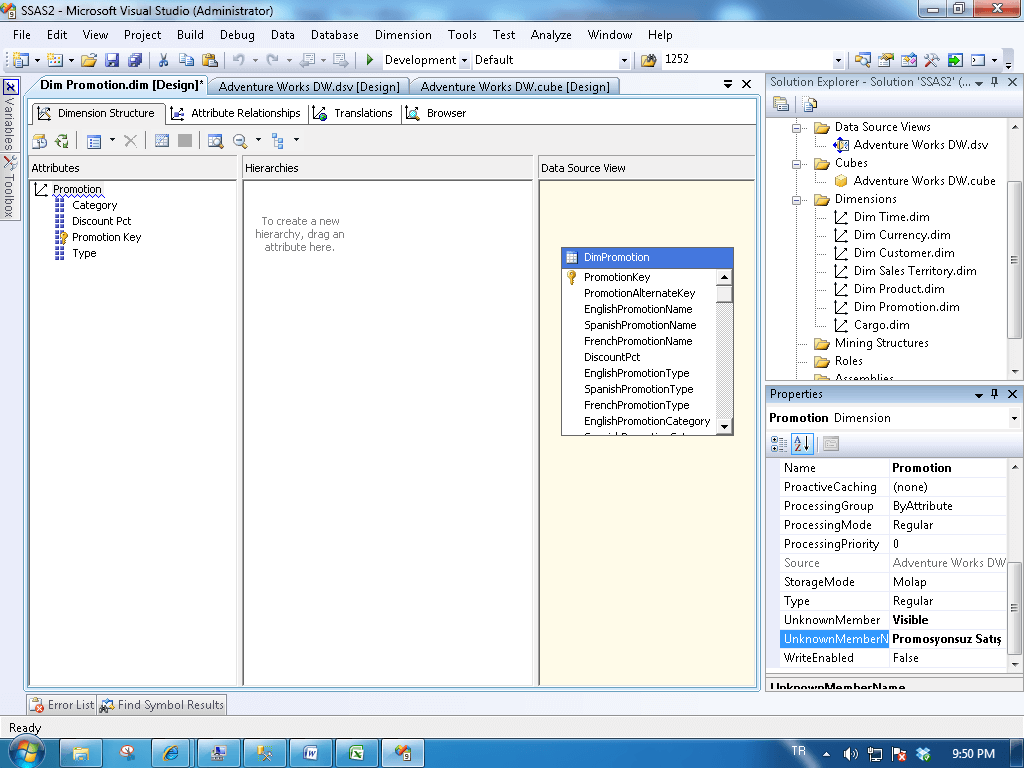
Task: Click the Show All Files icon in Solution Explorer
Action: tap(810, 104)
